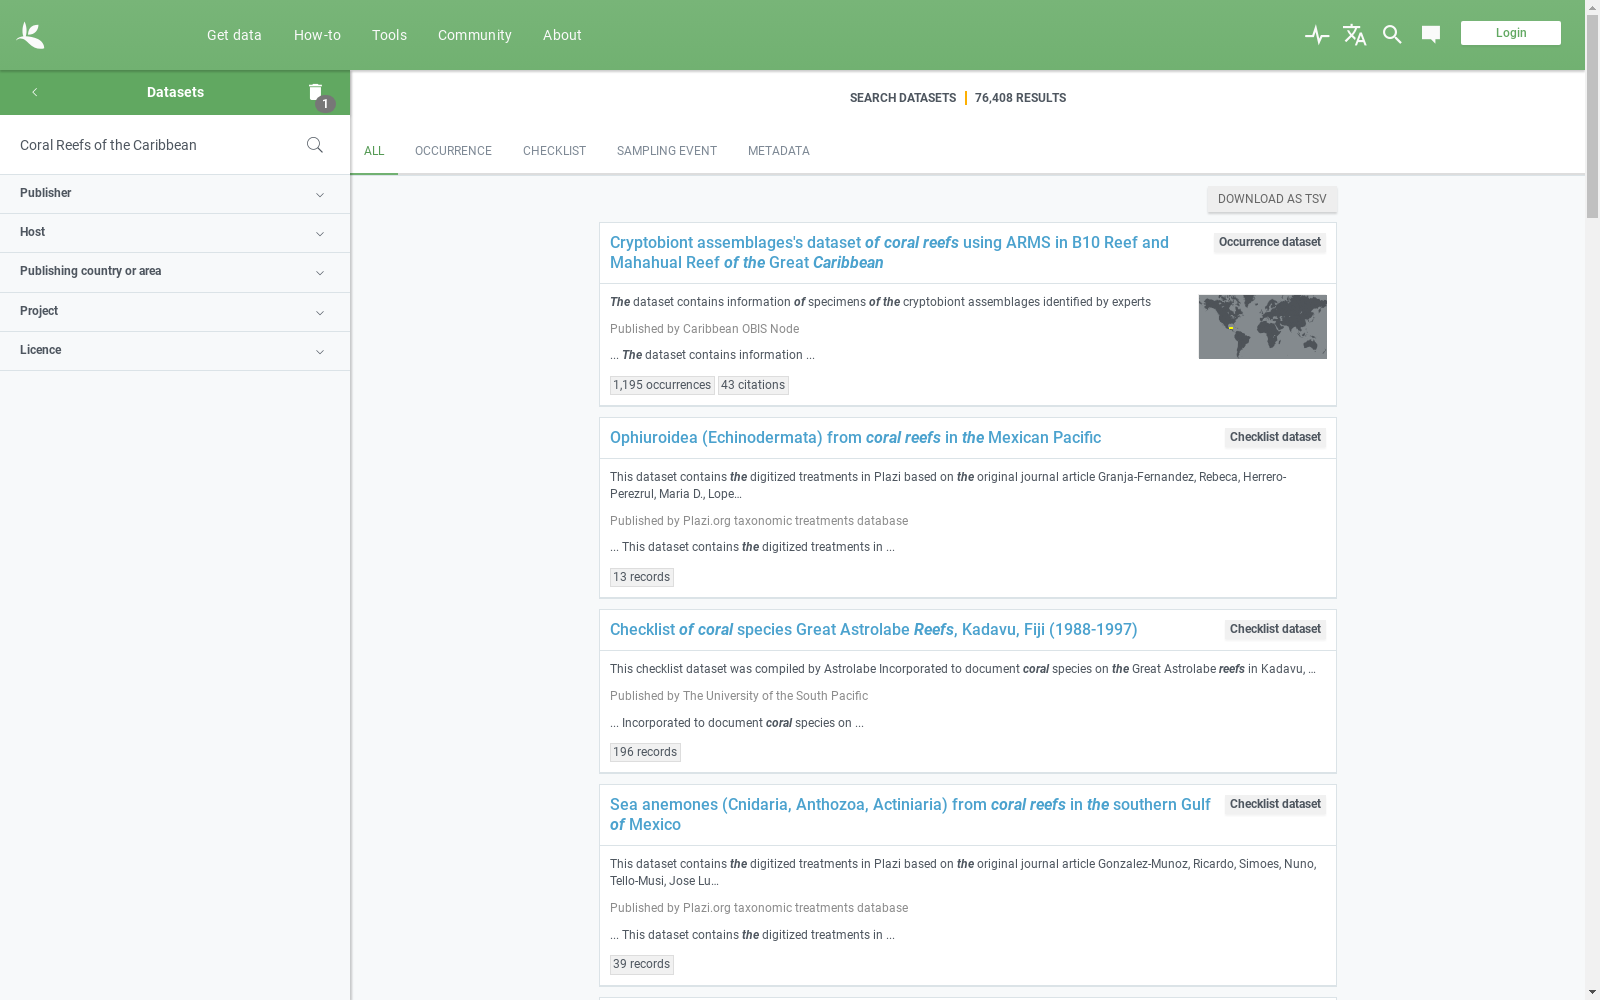Click DOWNLOAD AS TSV button
The width and height of the screenshot is (1600, 1000).
pyautogui.click(x=1272, y=199)
